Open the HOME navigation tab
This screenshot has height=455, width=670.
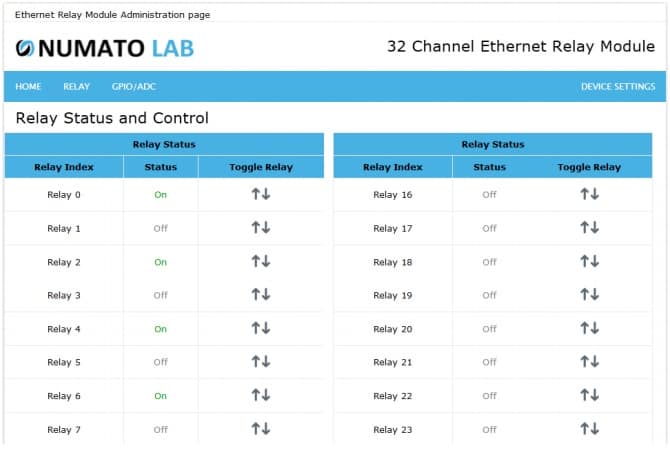28,87
